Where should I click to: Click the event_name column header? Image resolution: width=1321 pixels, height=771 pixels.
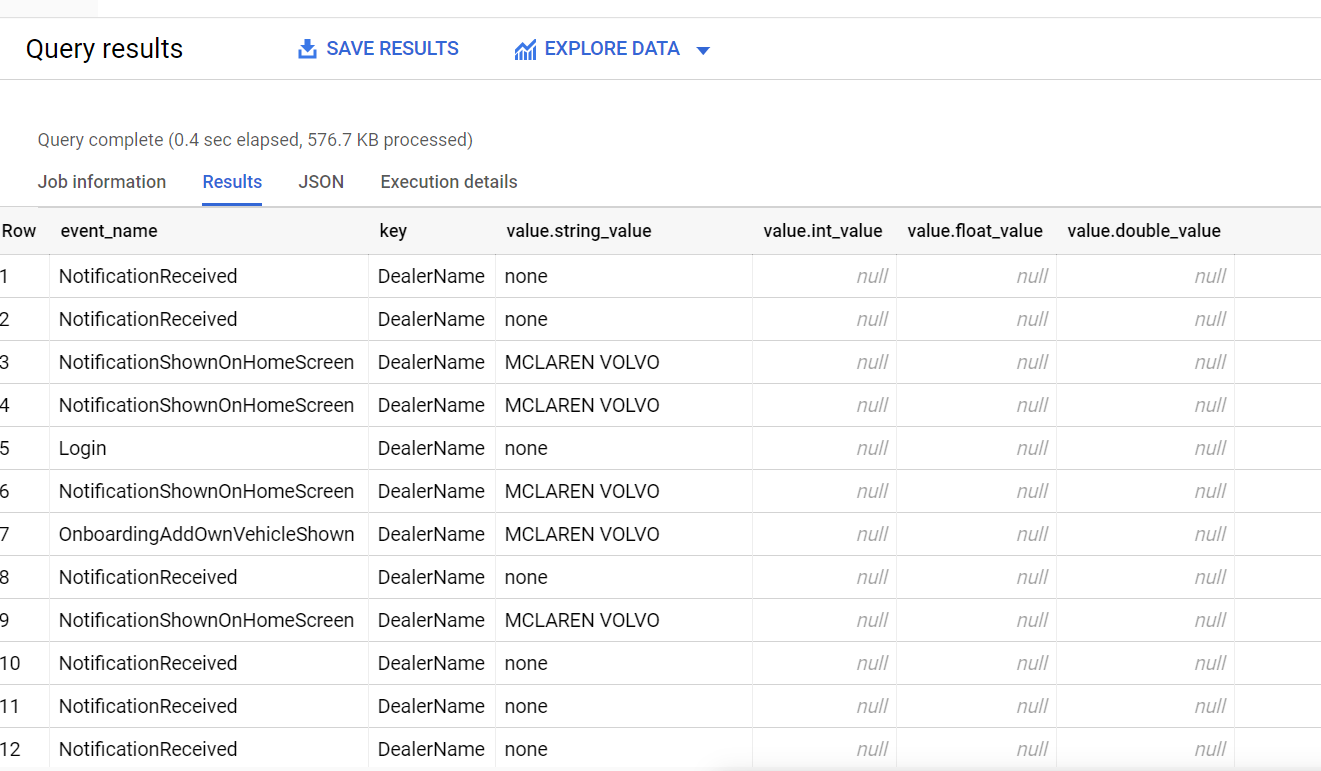tap(109, 231)
